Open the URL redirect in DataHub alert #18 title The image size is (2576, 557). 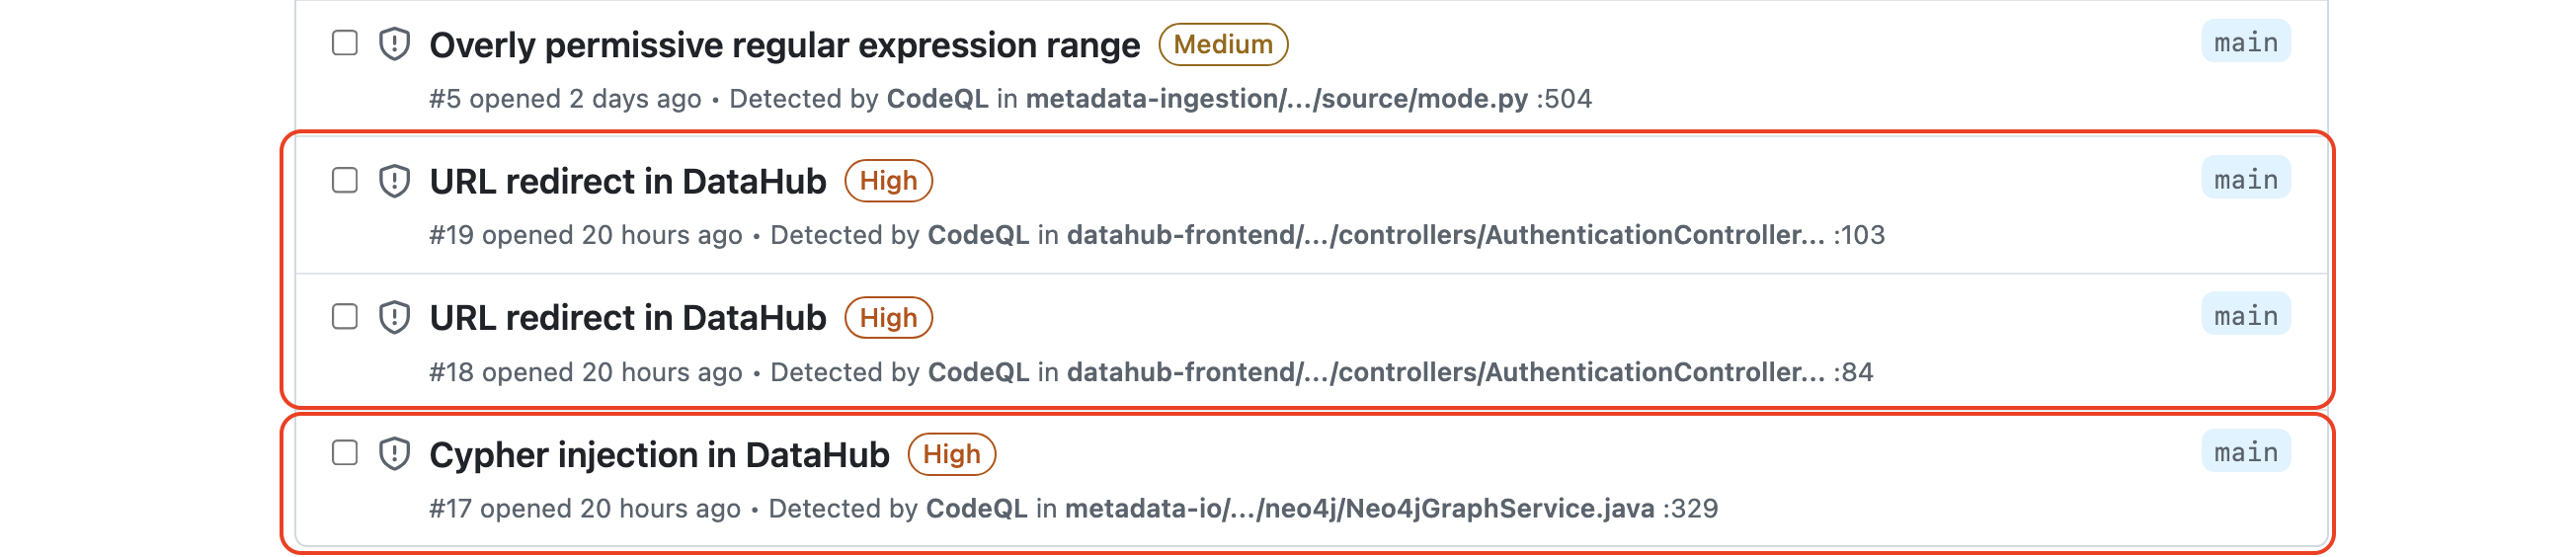pos(627,318)
